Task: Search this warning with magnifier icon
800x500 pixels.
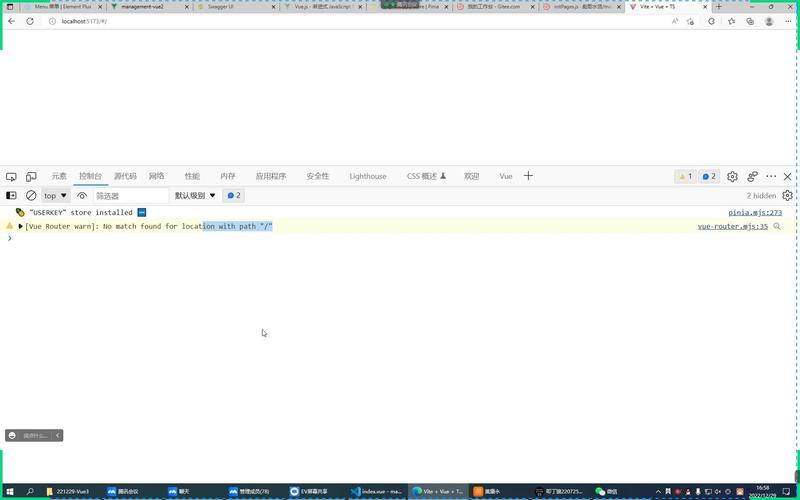Action: point(777,226)
